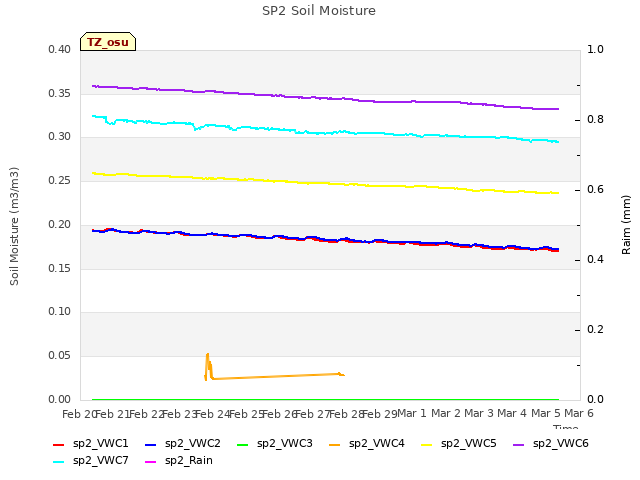Click the Feb 24 date label
The image size is (640, 480).
tap(213, 414)
